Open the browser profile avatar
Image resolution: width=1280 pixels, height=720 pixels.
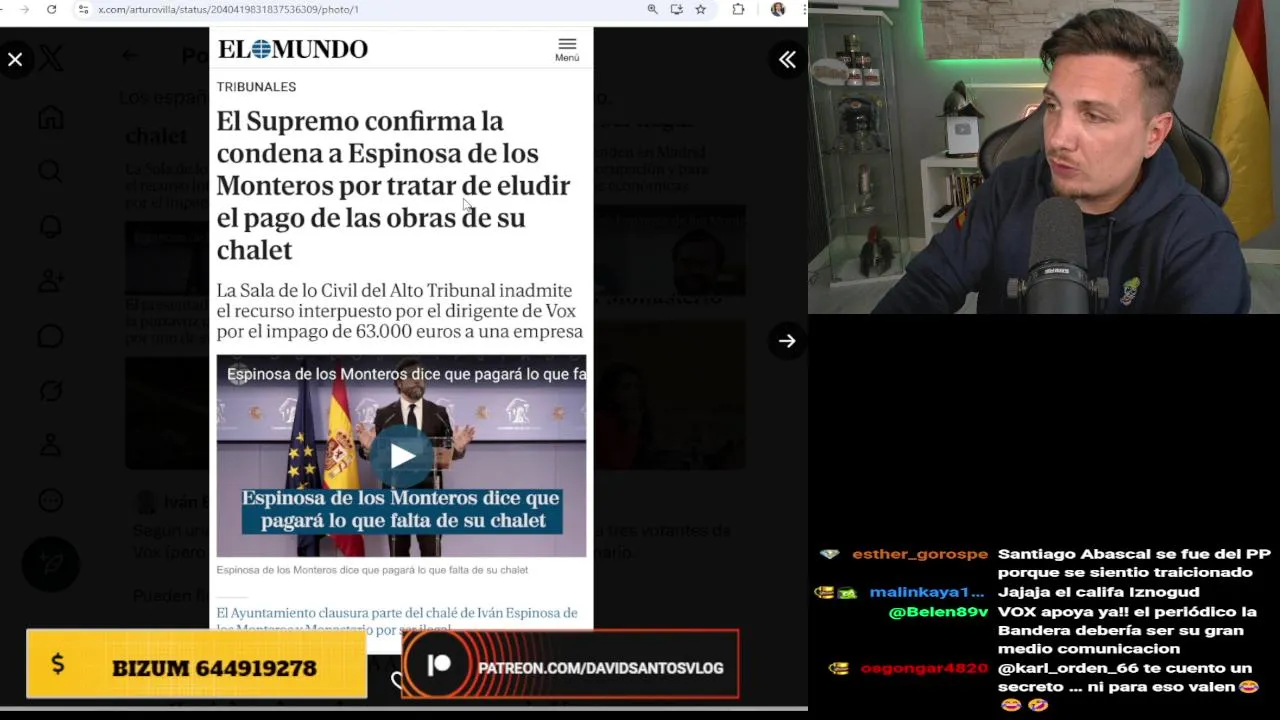pyautogui.click(x=777, y=9)
